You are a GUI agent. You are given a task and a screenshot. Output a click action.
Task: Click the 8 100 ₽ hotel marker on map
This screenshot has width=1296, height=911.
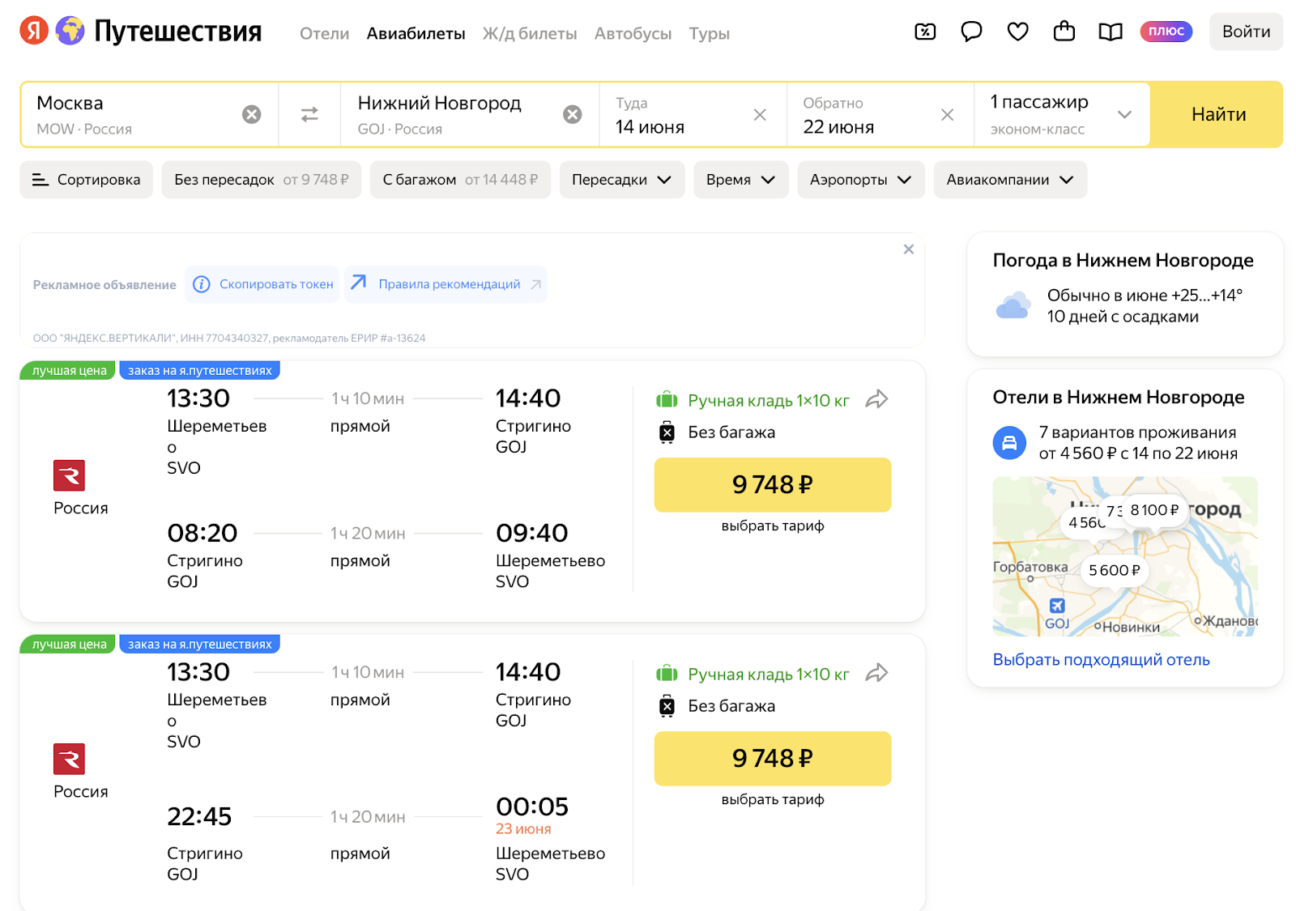coord(1156,509)
